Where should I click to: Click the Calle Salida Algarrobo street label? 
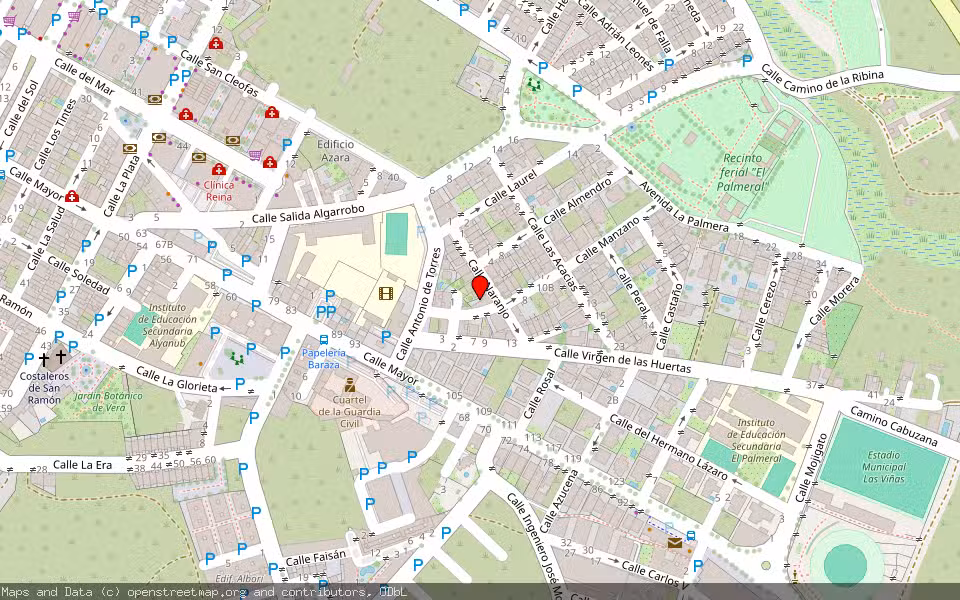point(309,214)
